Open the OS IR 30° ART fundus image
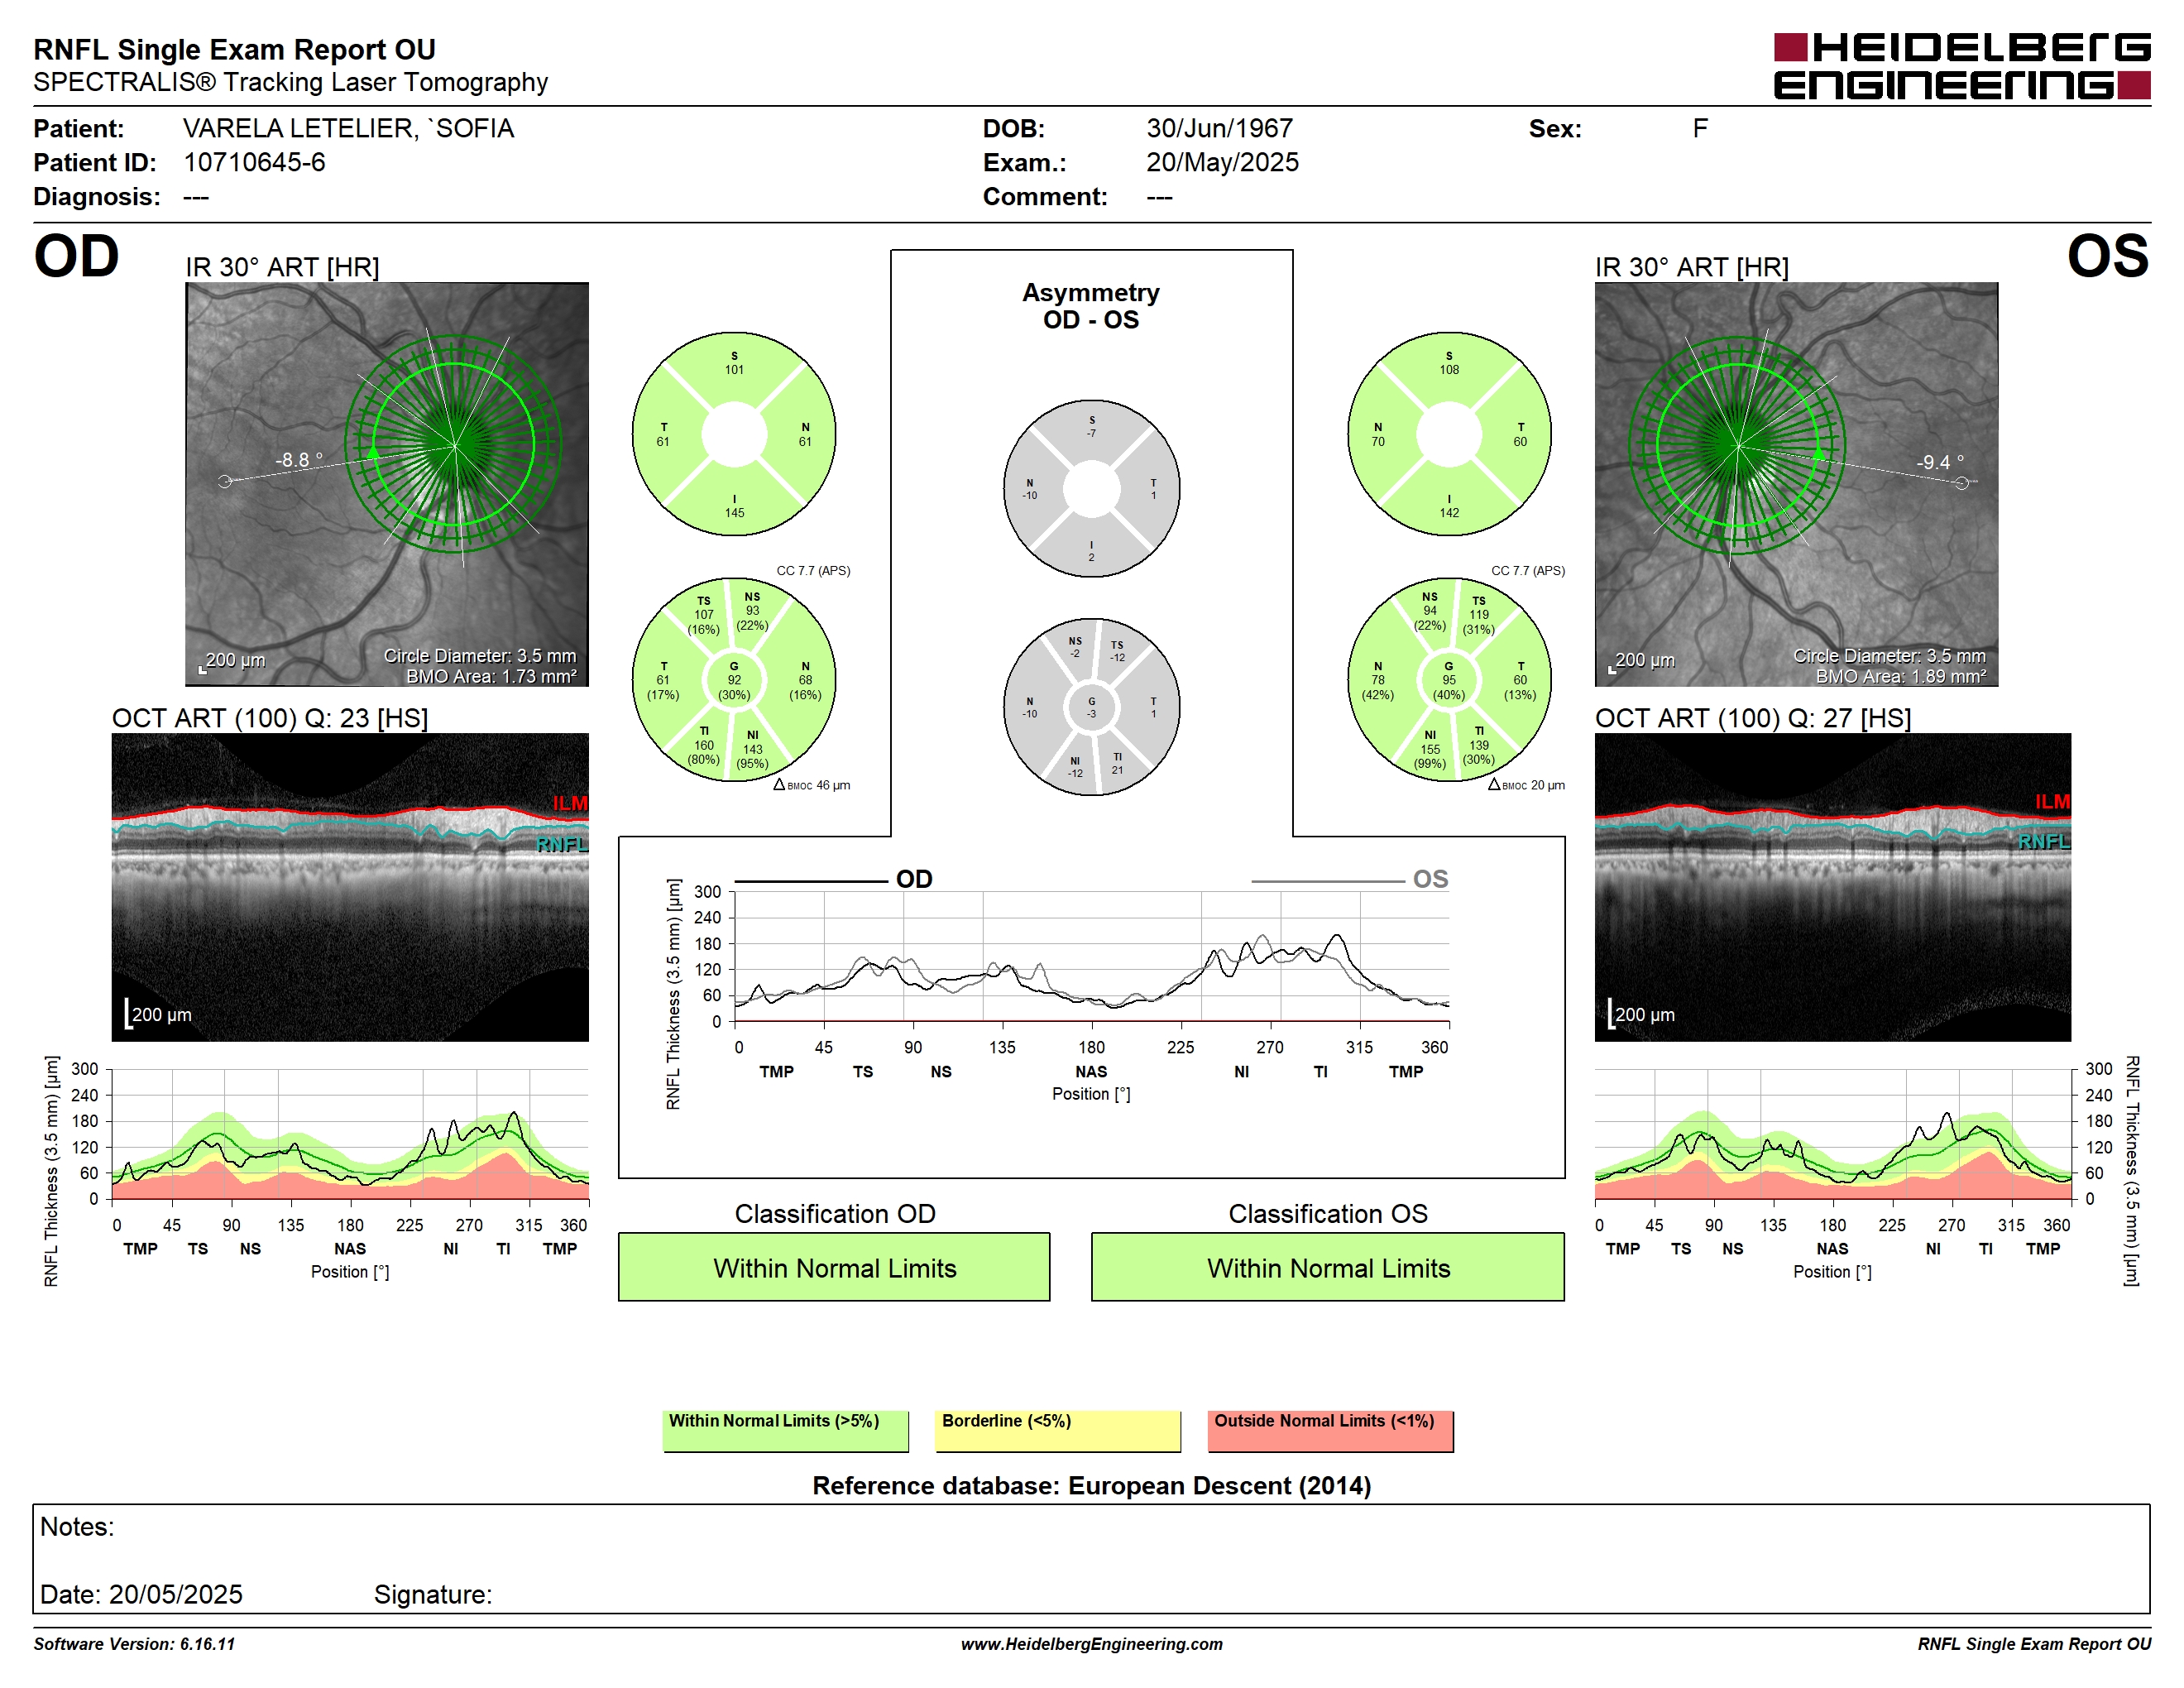 1796,484
